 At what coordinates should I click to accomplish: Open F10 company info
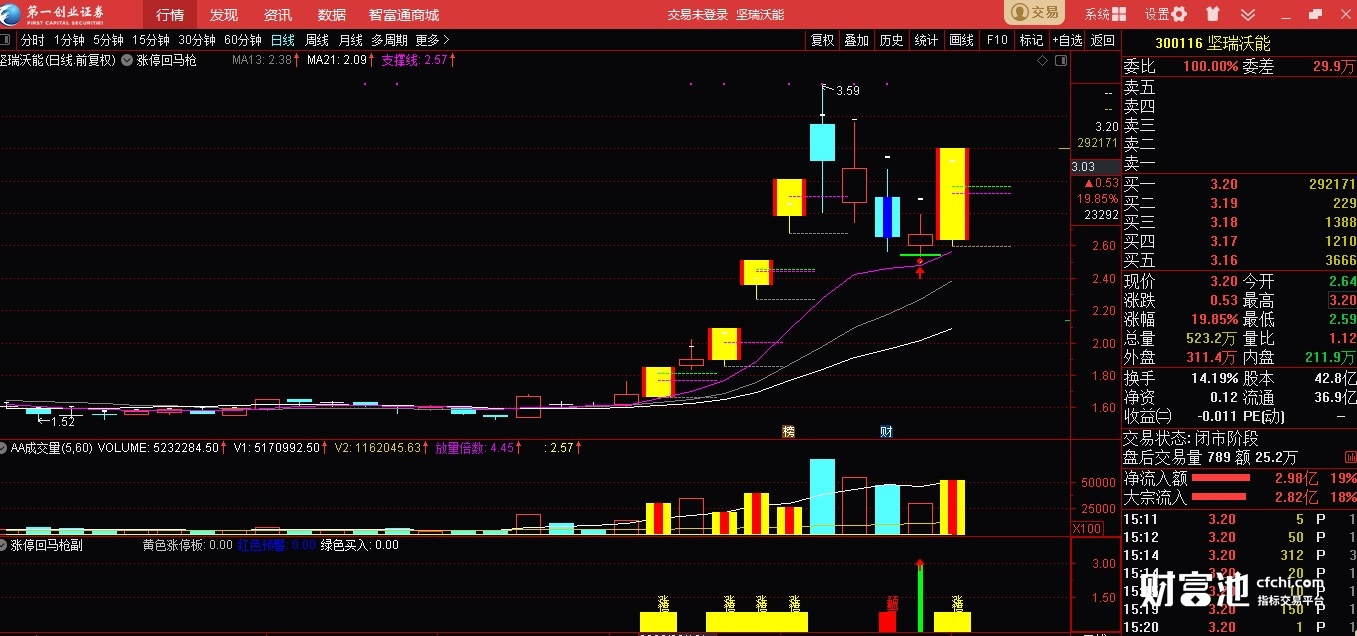click(x=997, y=40)
